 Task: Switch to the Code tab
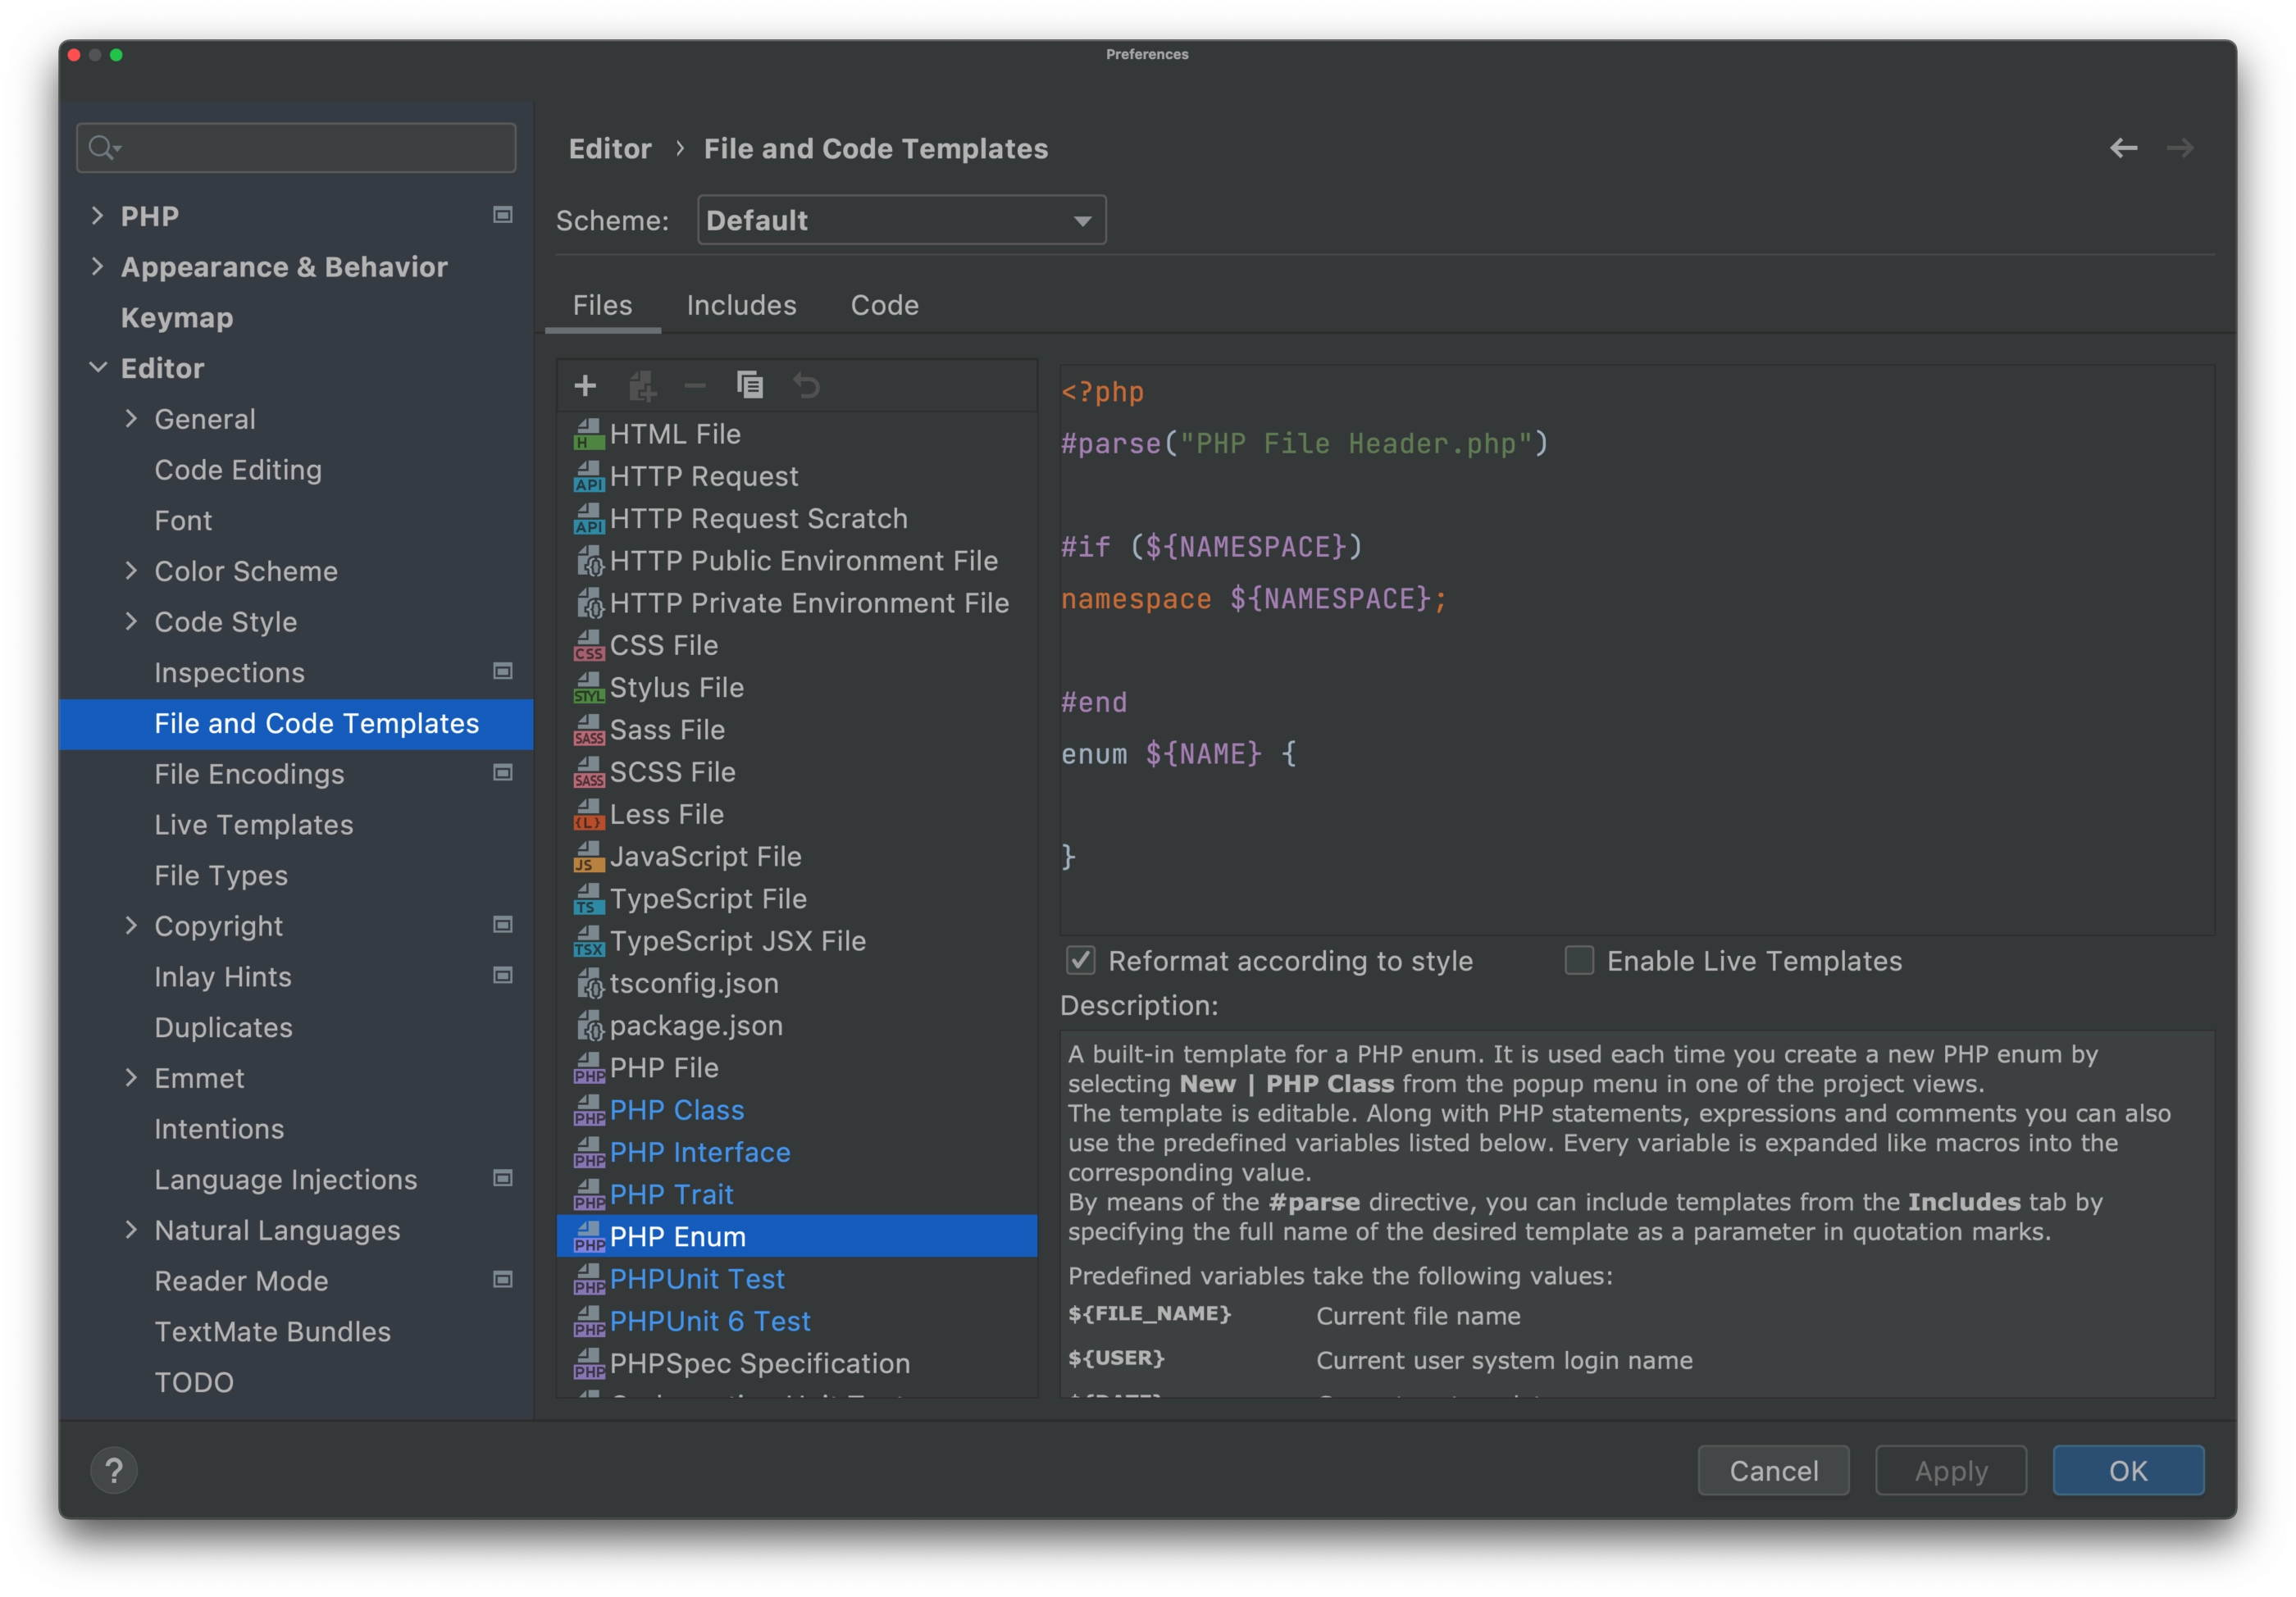884,305
